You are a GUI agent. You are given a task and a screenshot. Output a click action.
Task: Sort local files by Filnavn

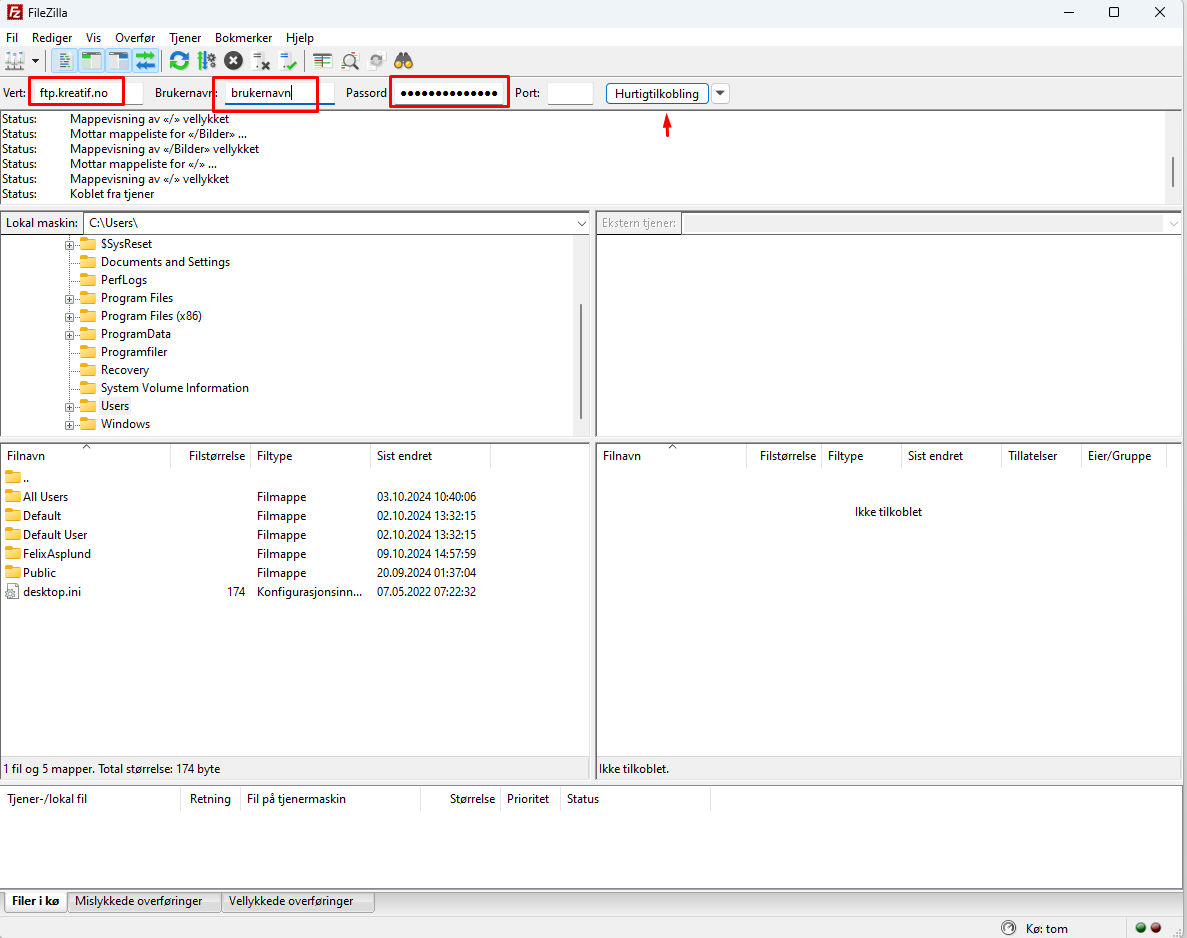click(x=86, y=456)
